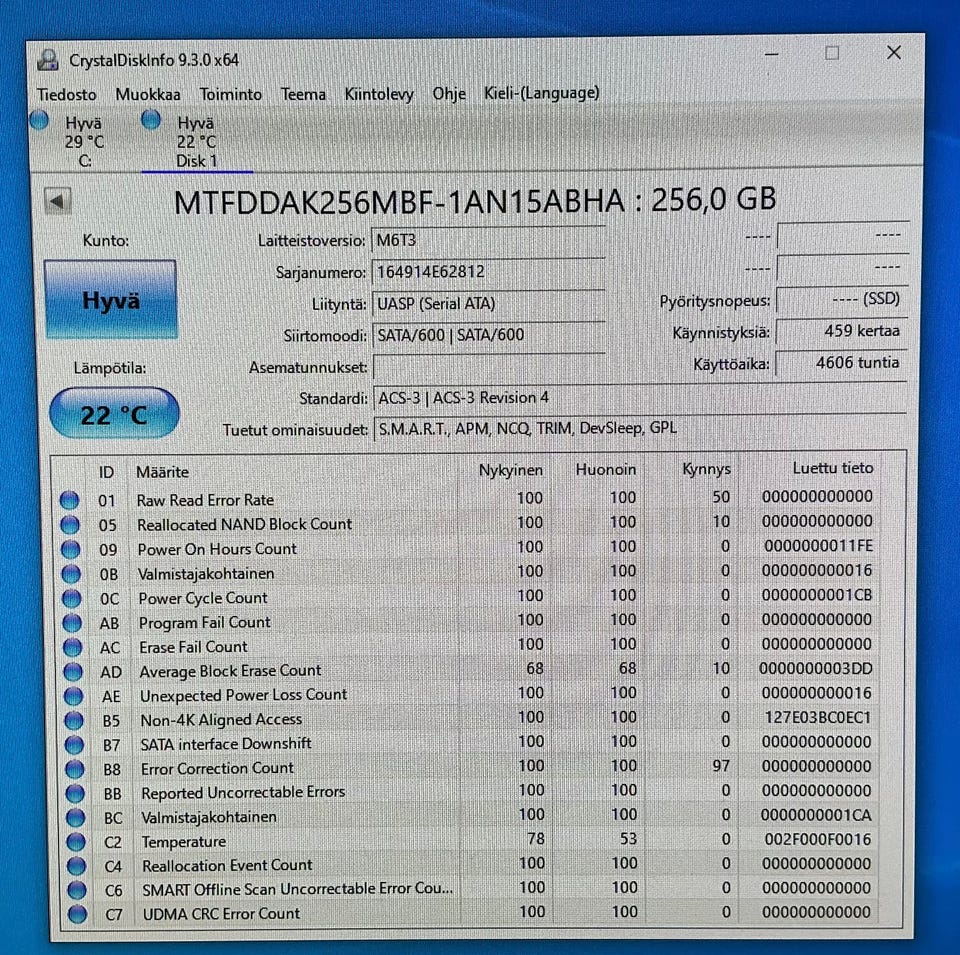This screenshot has height=955, width=960.
Task: Open the Muokkaa menu
Action: coord(148,94)
